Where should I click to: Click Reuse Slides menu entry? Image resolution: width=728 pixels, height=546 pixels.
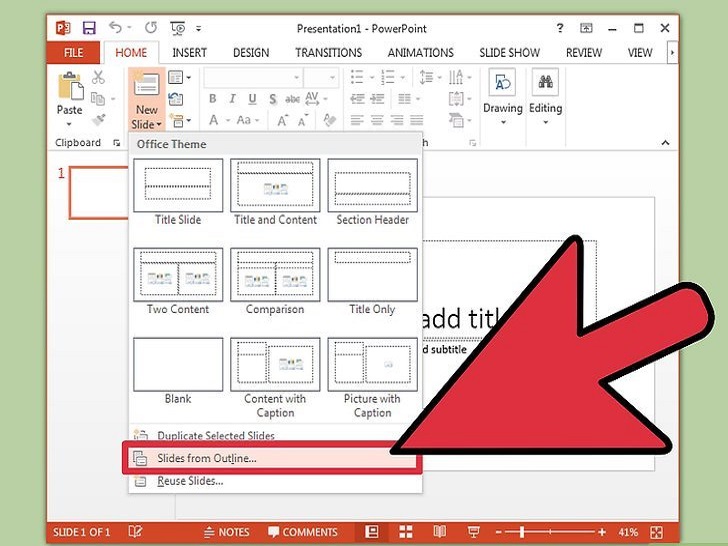click(275, 481)
